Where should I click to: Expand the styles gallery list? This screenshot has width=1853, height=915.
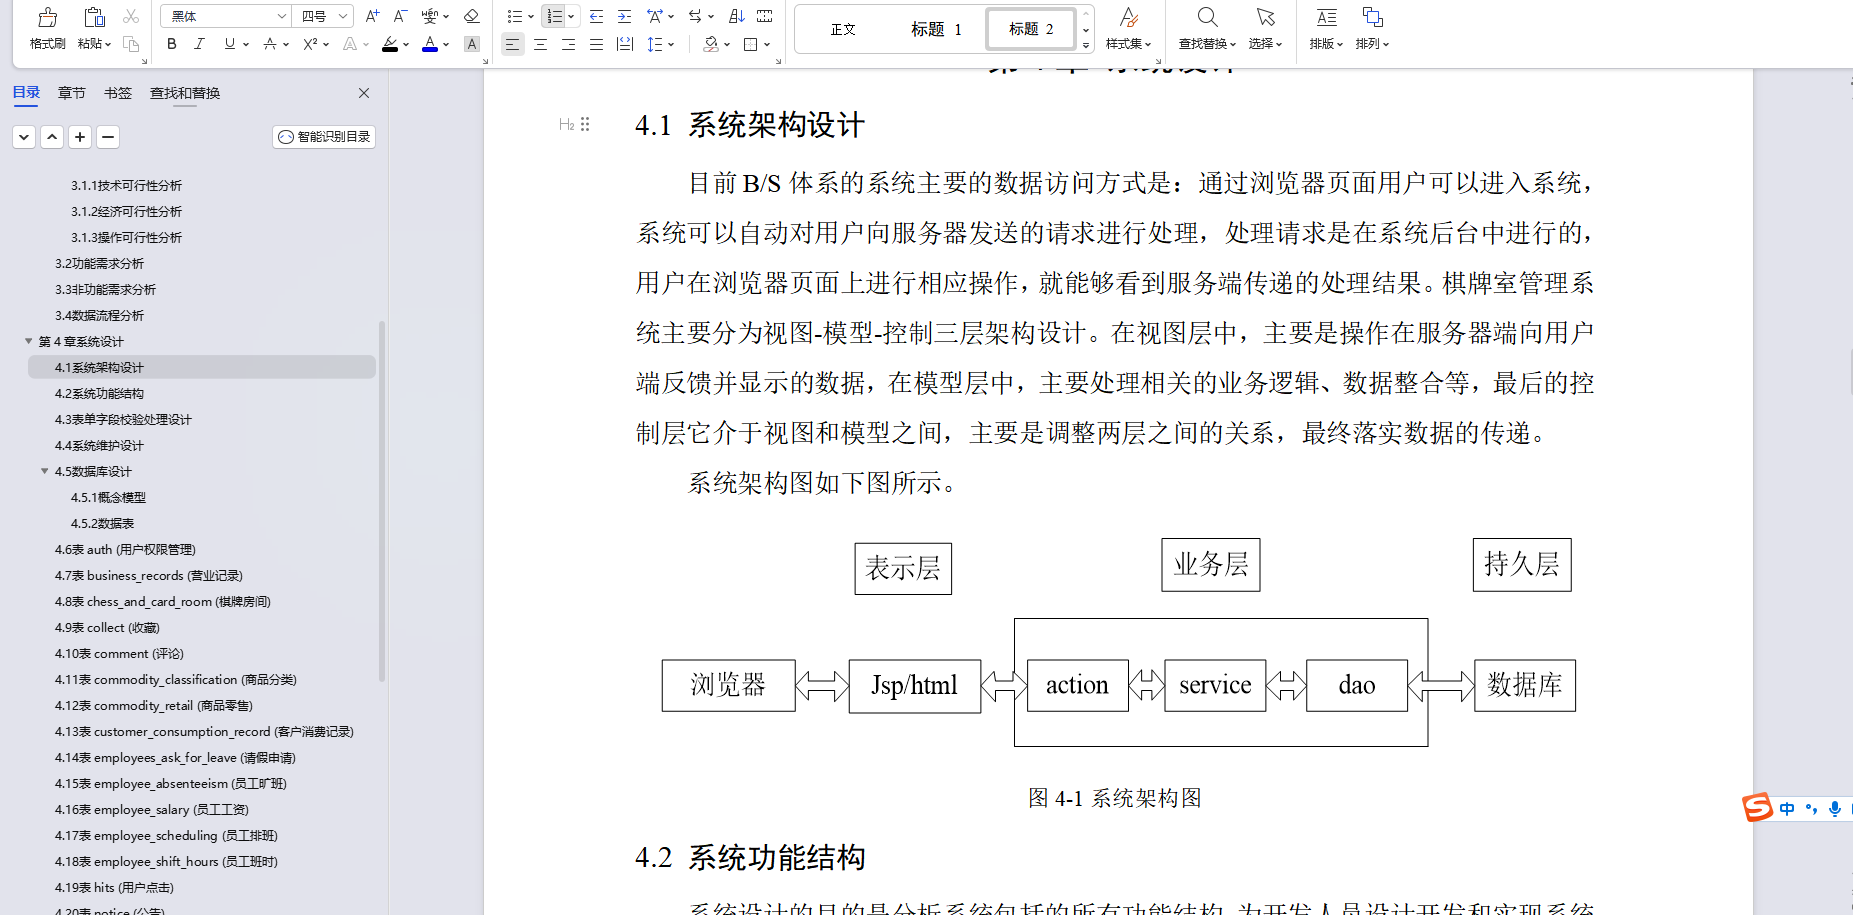click(x=1086, y=44)
